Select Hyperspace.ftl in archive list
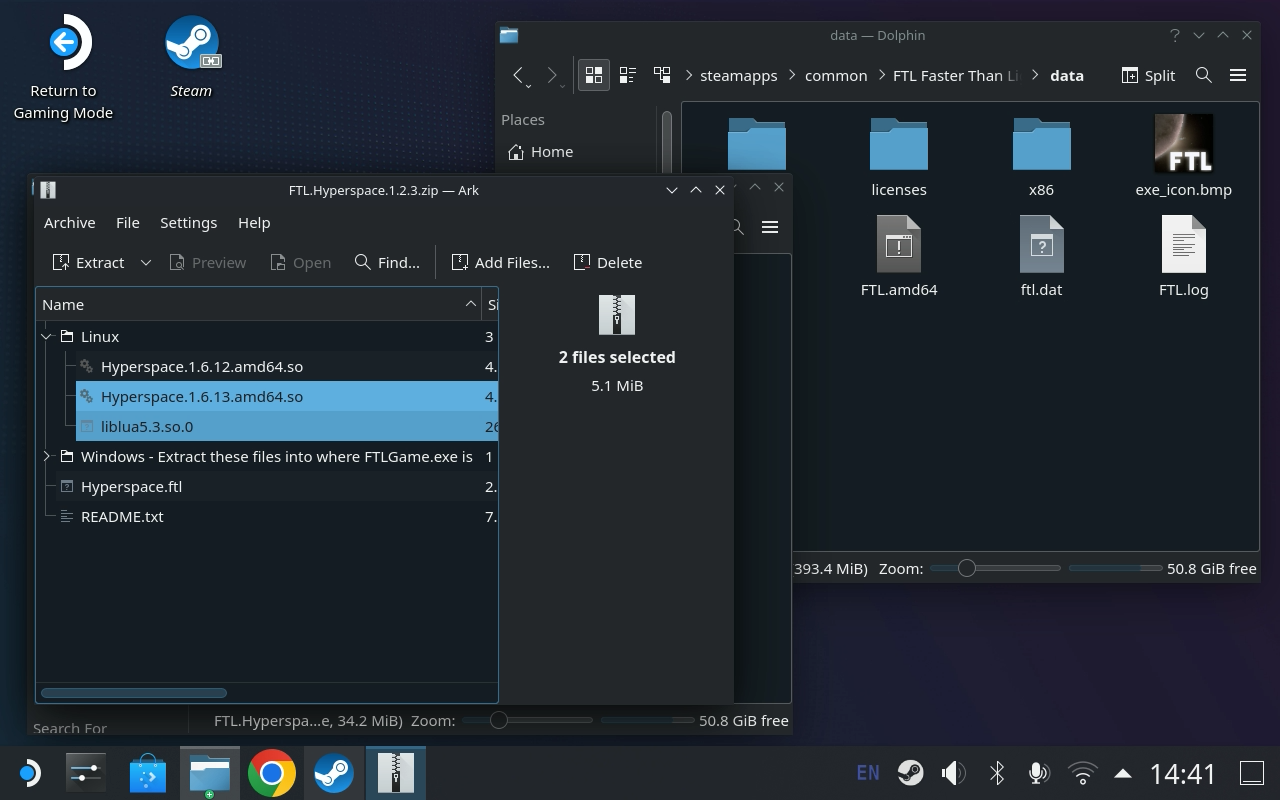The image size is (1280, 800). click(x=267, y=487)
